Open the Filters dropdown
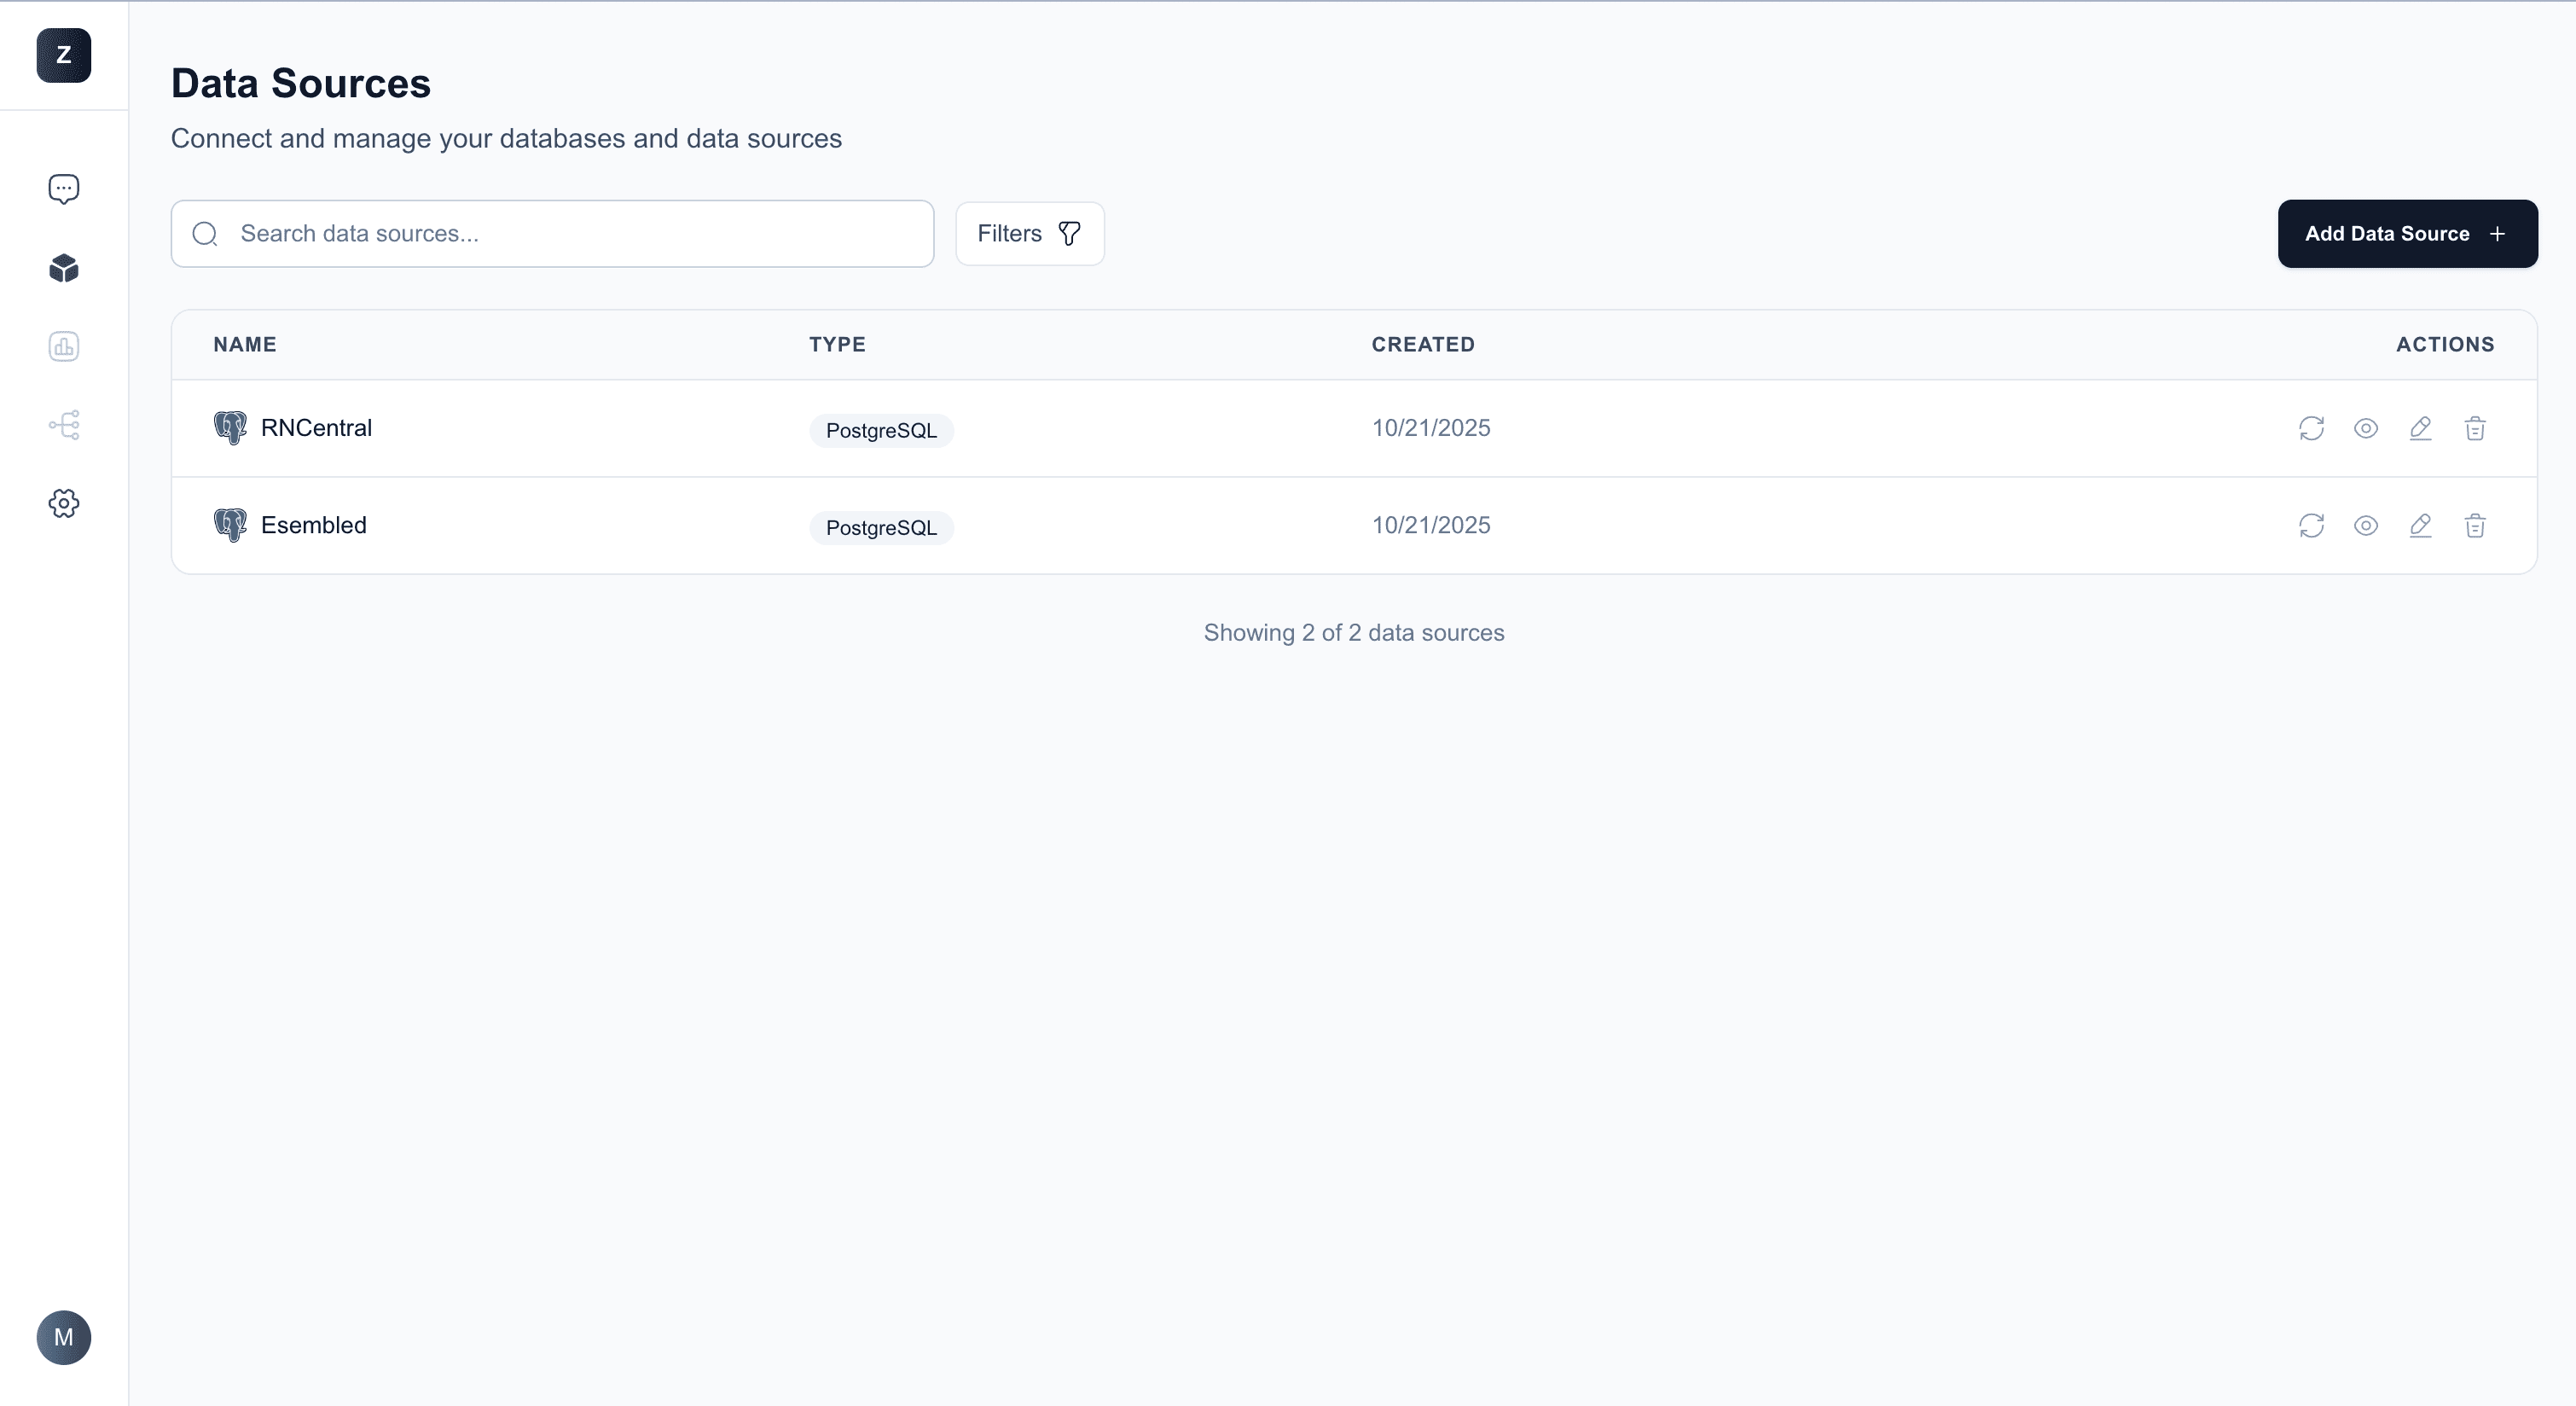The image size is (2576, 1406). [x=1029, y=233]
